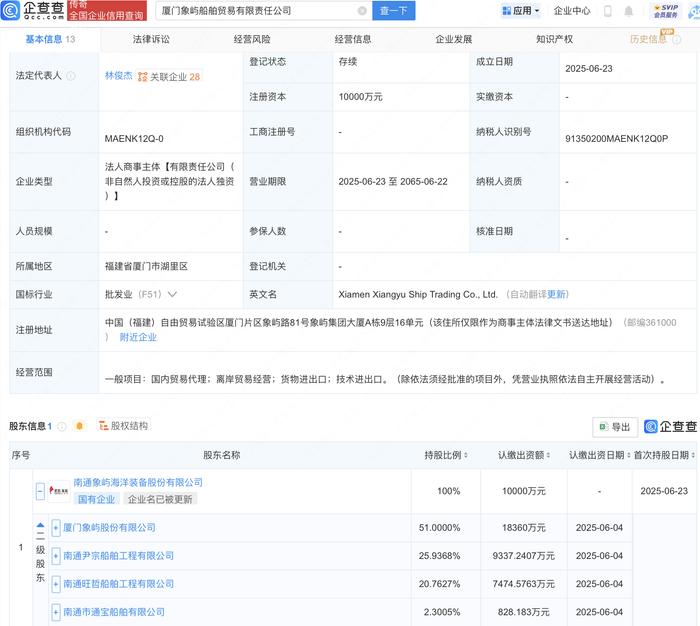The height and width of the screenshot is (626, 700).
Task: Open 南通象屿海洋装备股份有限公司 link
Action: tap(138, 482)
